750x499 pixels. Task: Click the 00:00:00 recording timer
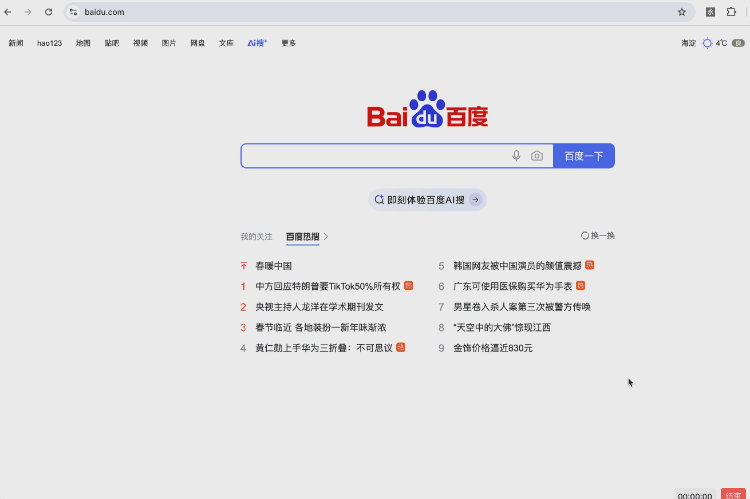click(695, 495)
